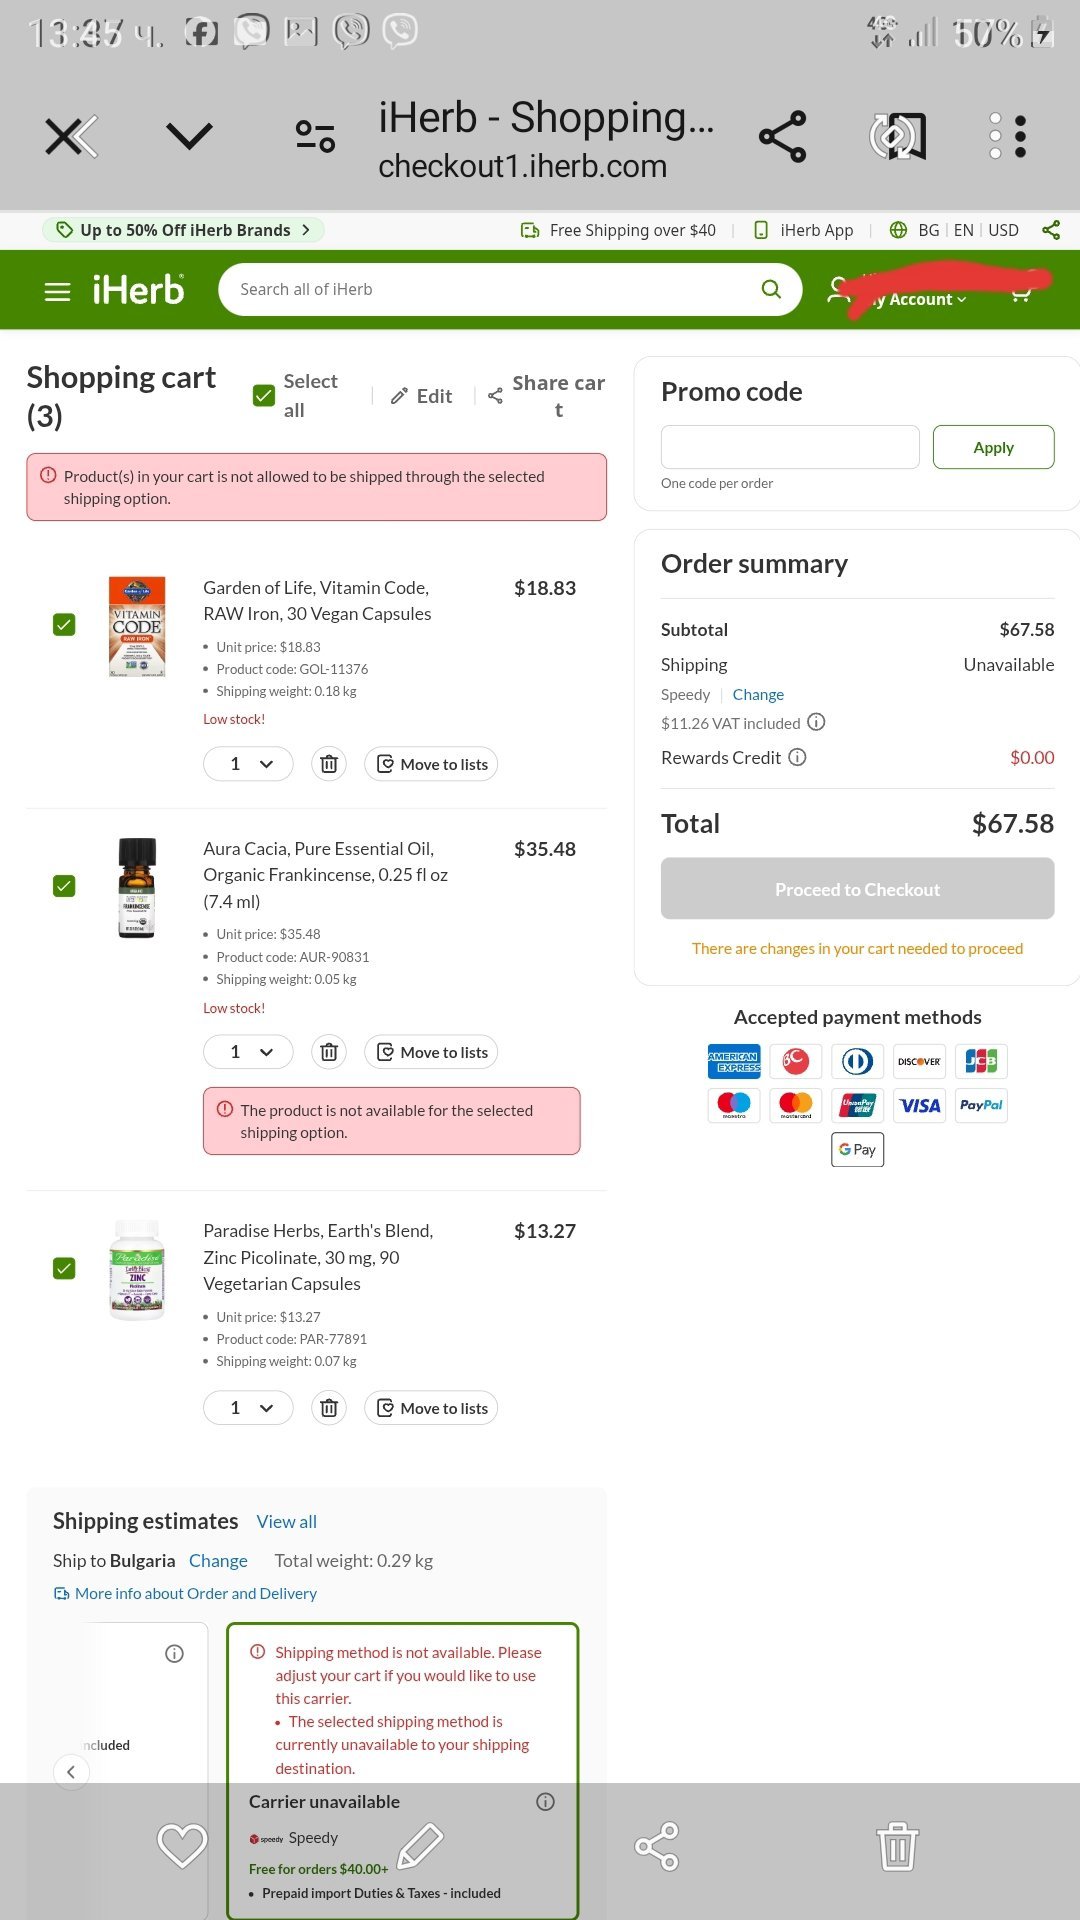Click the Promo code input field

(790, 447)
